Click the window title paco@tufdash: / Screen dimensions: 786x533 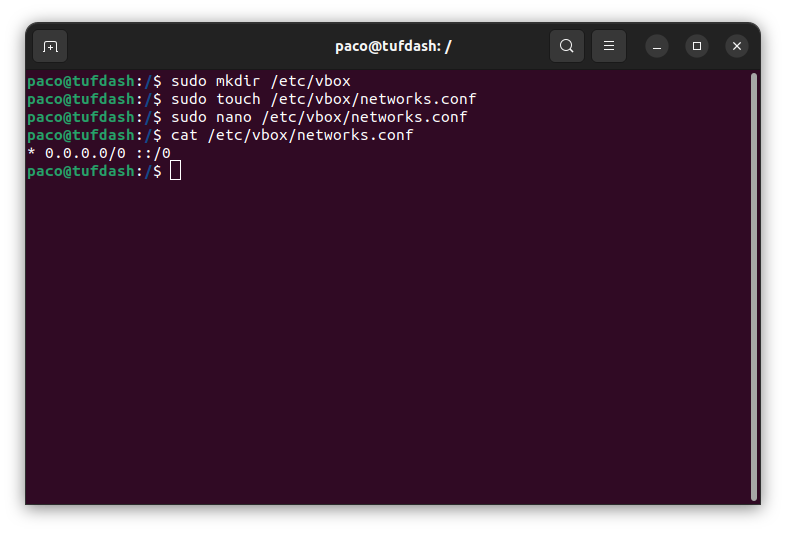pos(393,47)
